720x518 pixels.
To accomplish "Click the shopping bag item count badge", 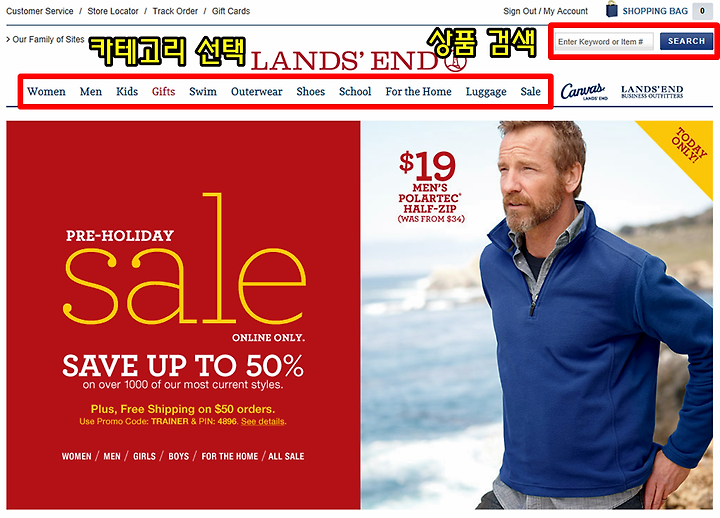I will click(x=702, y=11).
